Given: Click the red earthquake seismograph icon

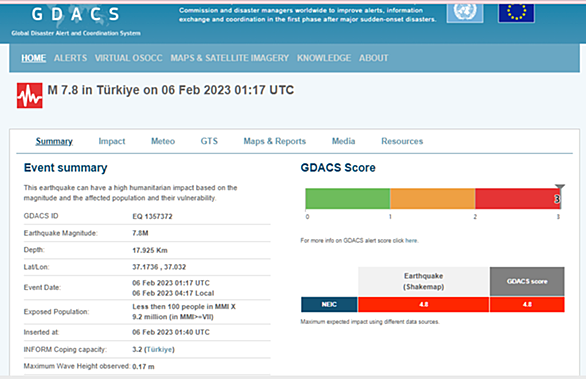Looking at the screenshot, I should point(30,95).
